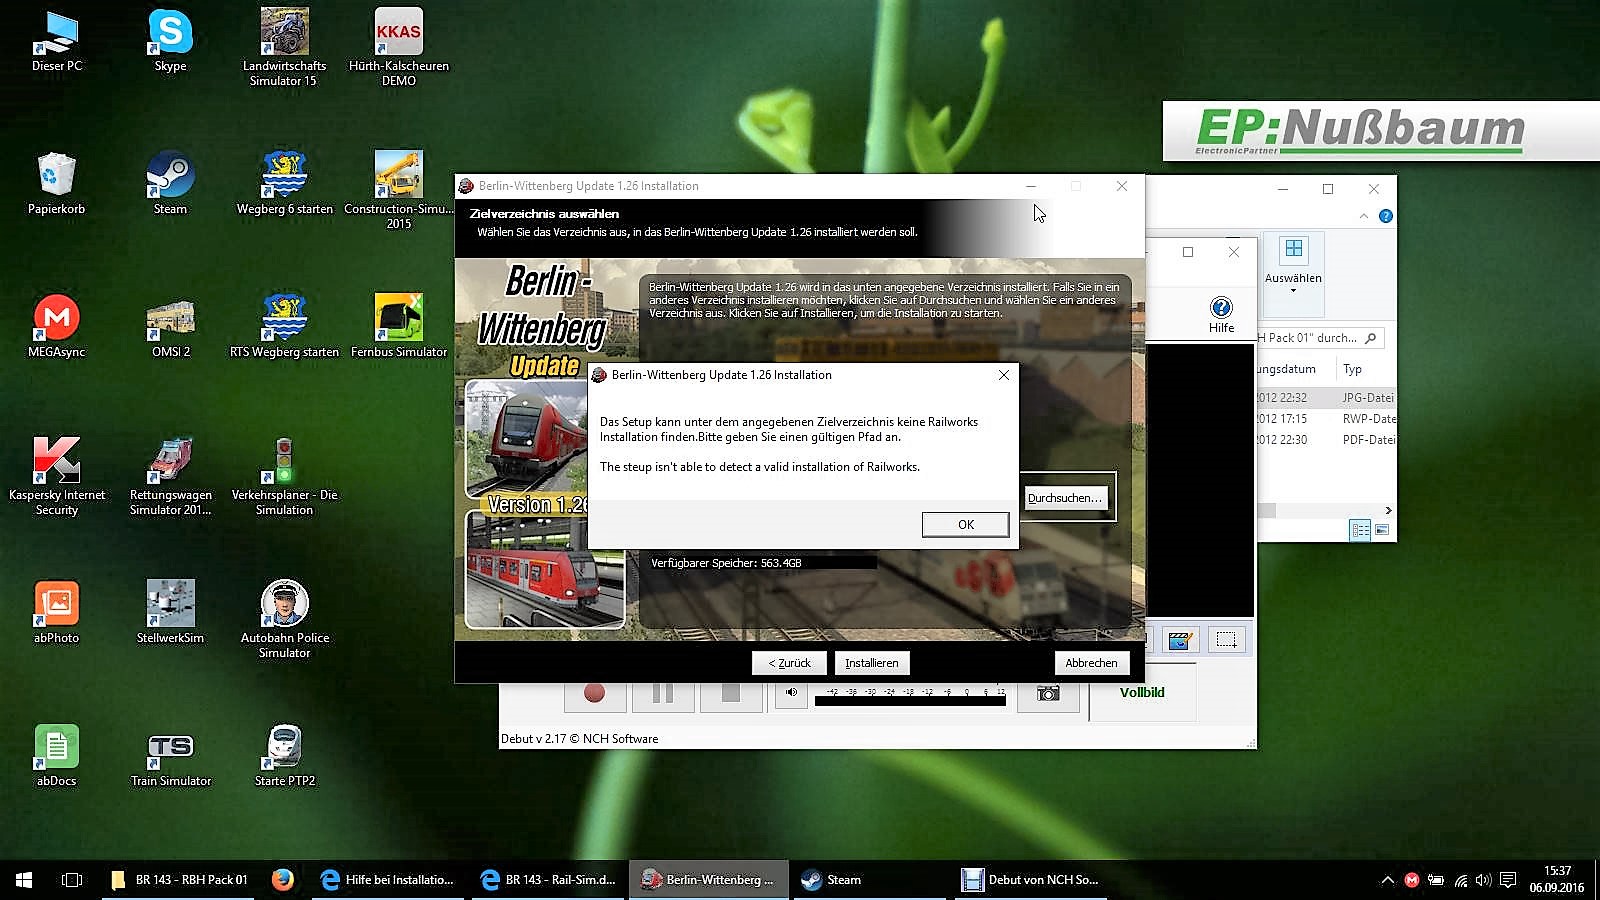Select the Train Simulator desktop icon

tap(170, 755)
